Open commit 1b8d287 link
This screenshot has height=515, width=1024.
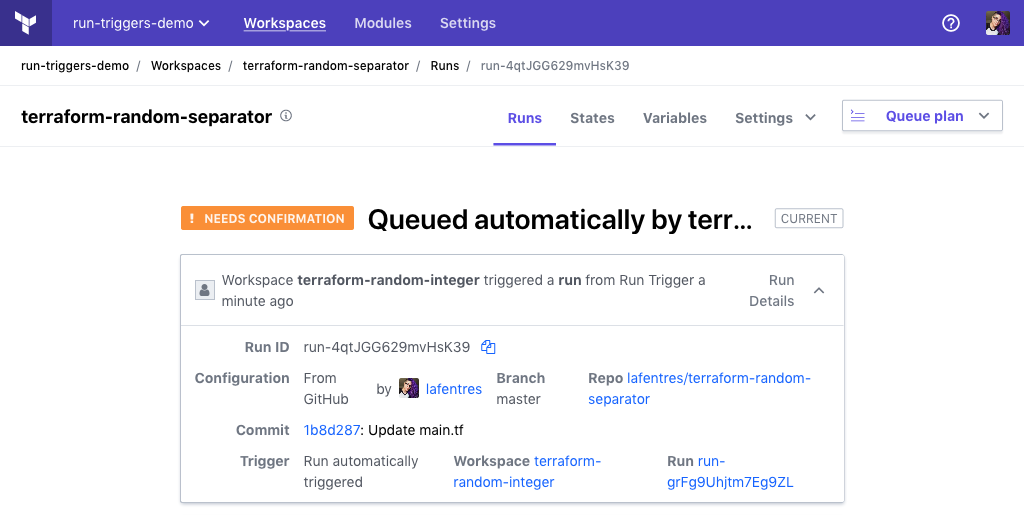(x=332, y=430)
